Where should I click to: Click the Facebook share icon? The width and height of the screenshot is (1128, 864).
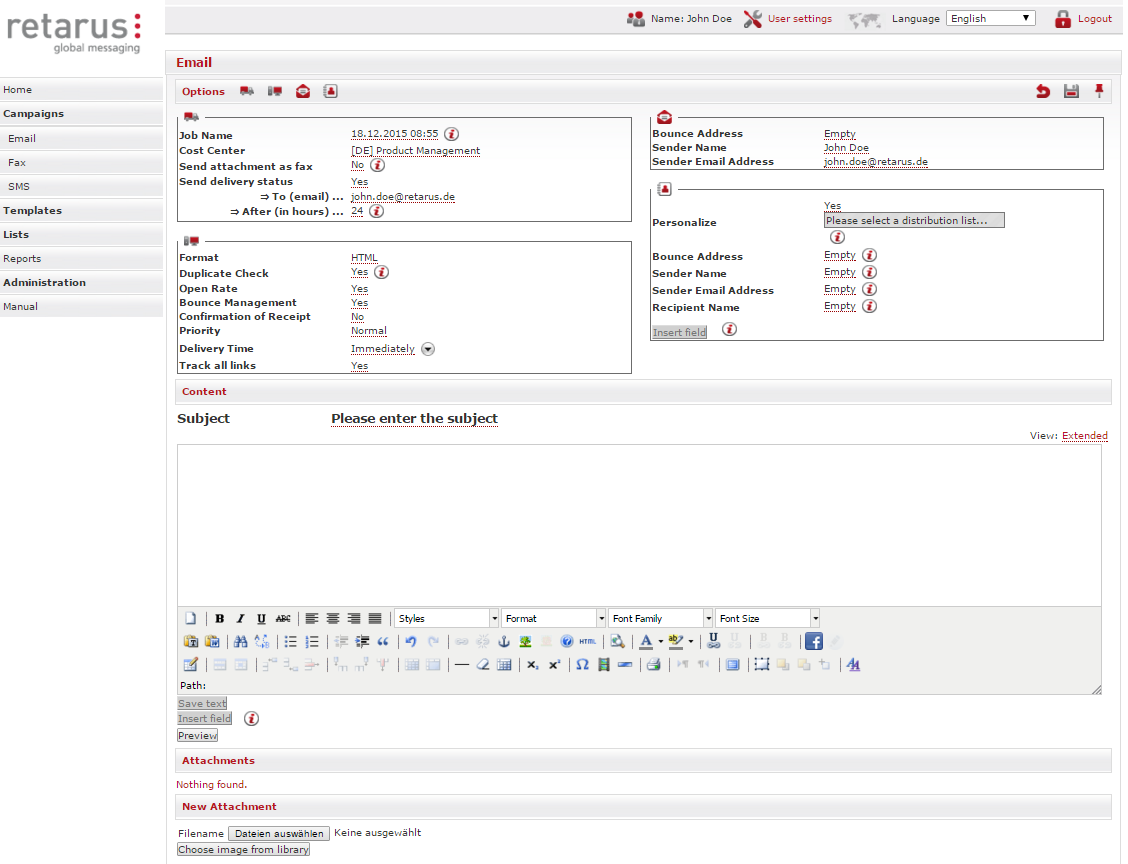point(814,642)
